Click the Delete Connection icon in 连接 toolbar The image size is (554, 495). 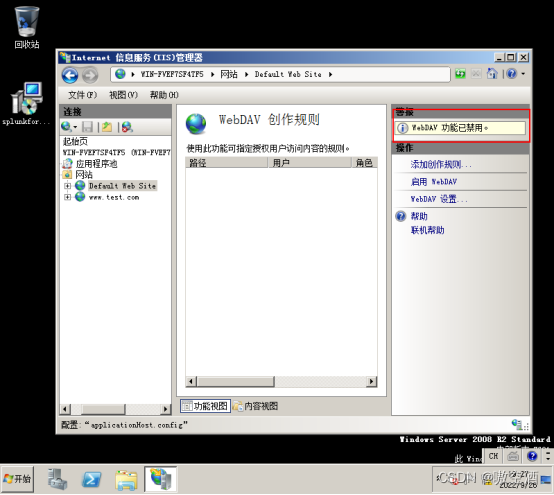click(127, 126)
